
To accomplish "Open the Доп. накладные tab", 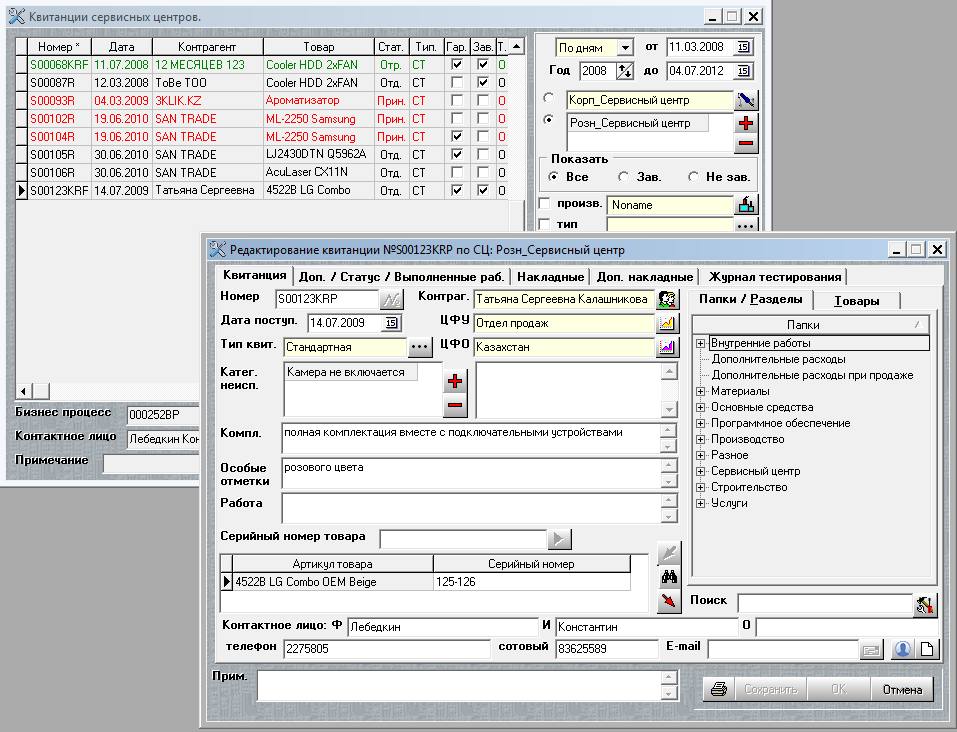I will coord(645,277).
